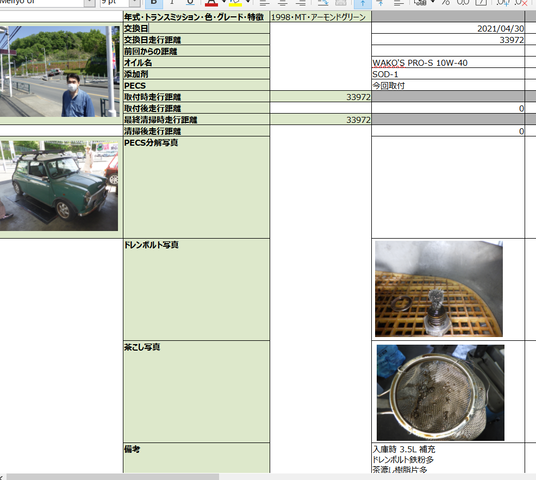The height and width of the screenshot is (480, 536).
Task: Click the align top button
Action: [363, 3]
